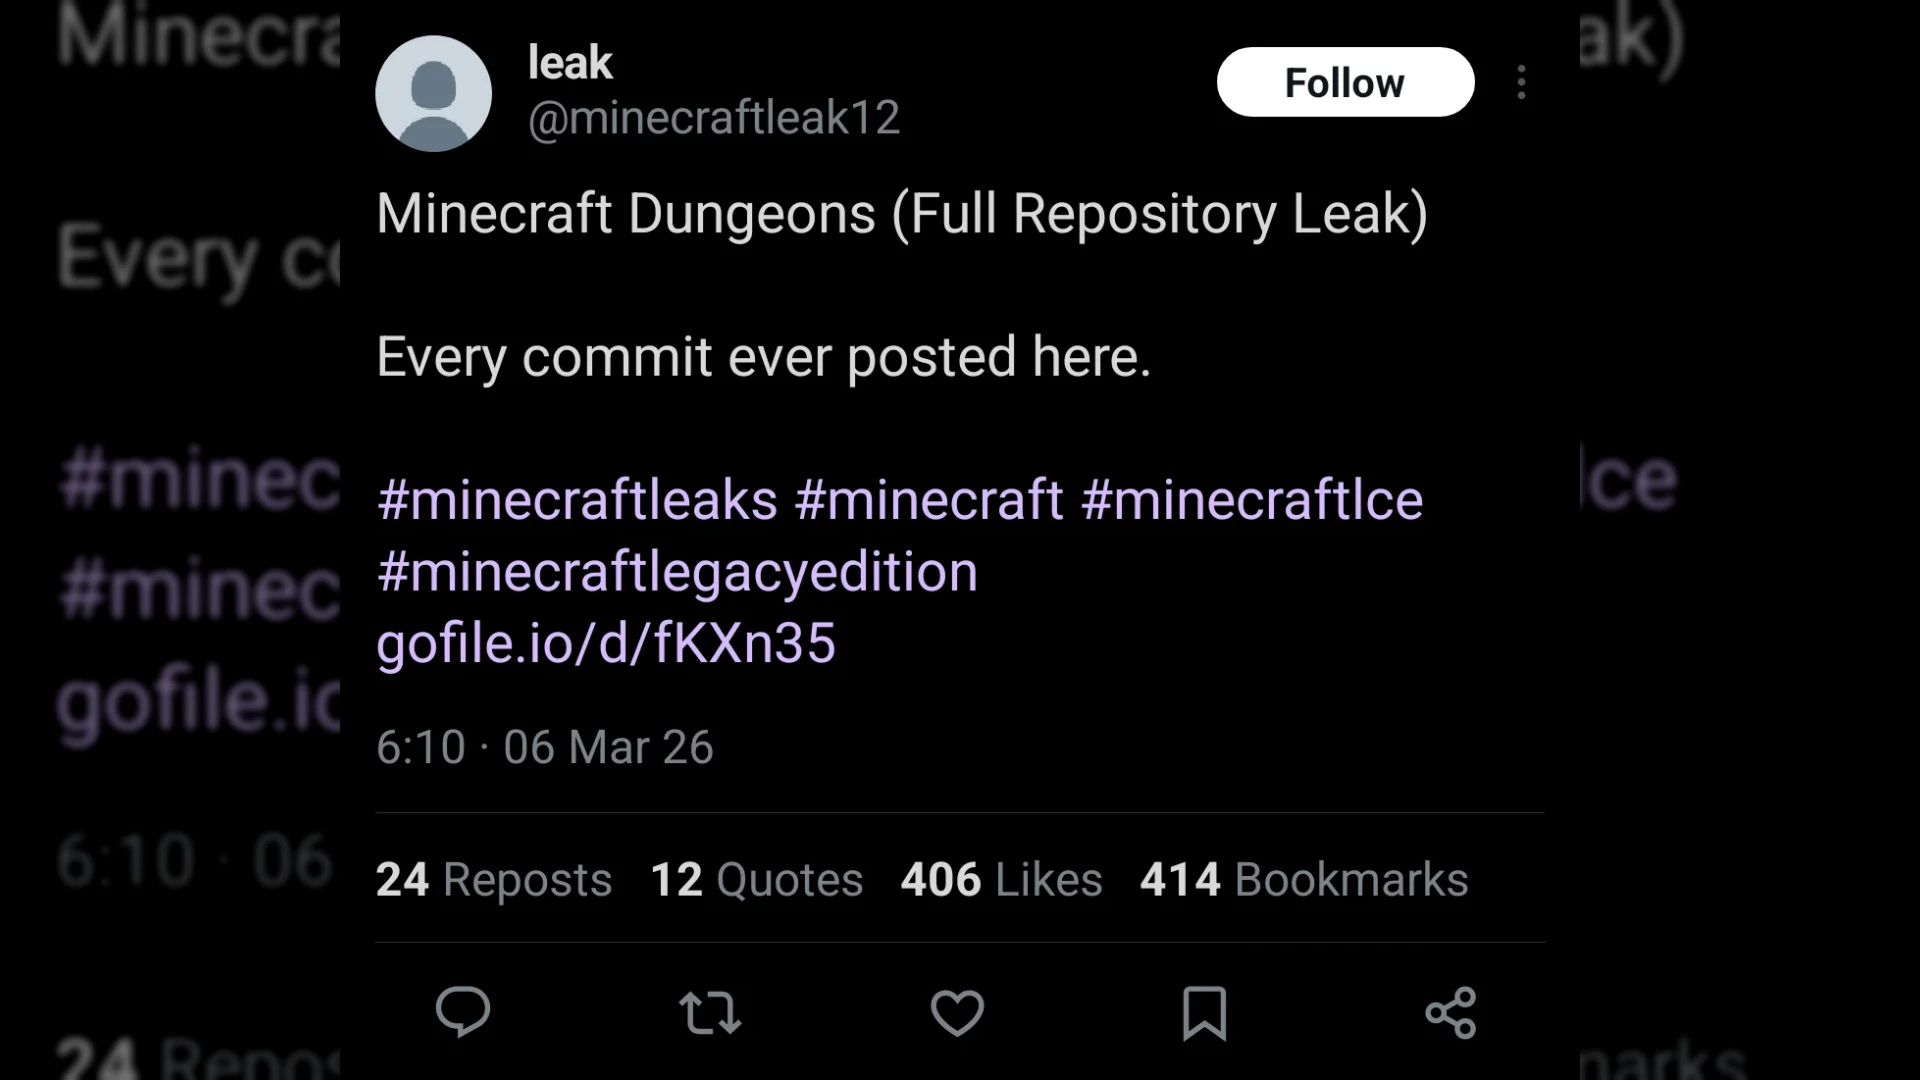The height and width of the screenshot is (1080, 1920).
Task: Expand sharing options
Action: (1451, 1013)
